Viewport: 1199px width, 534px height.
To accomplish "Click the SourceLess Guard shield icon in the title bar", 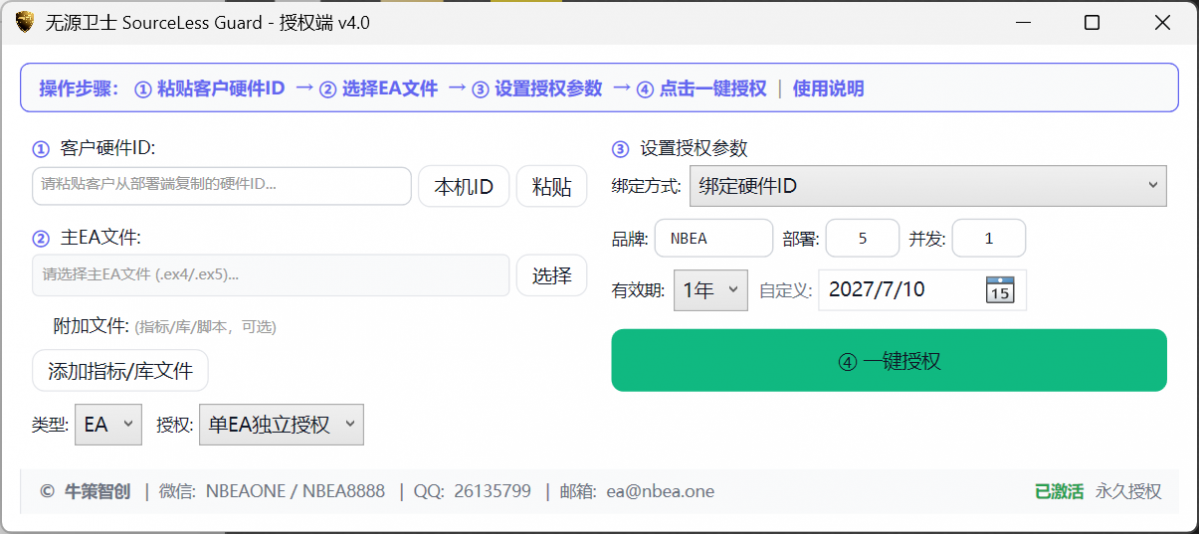I will [x=25, y=22].
